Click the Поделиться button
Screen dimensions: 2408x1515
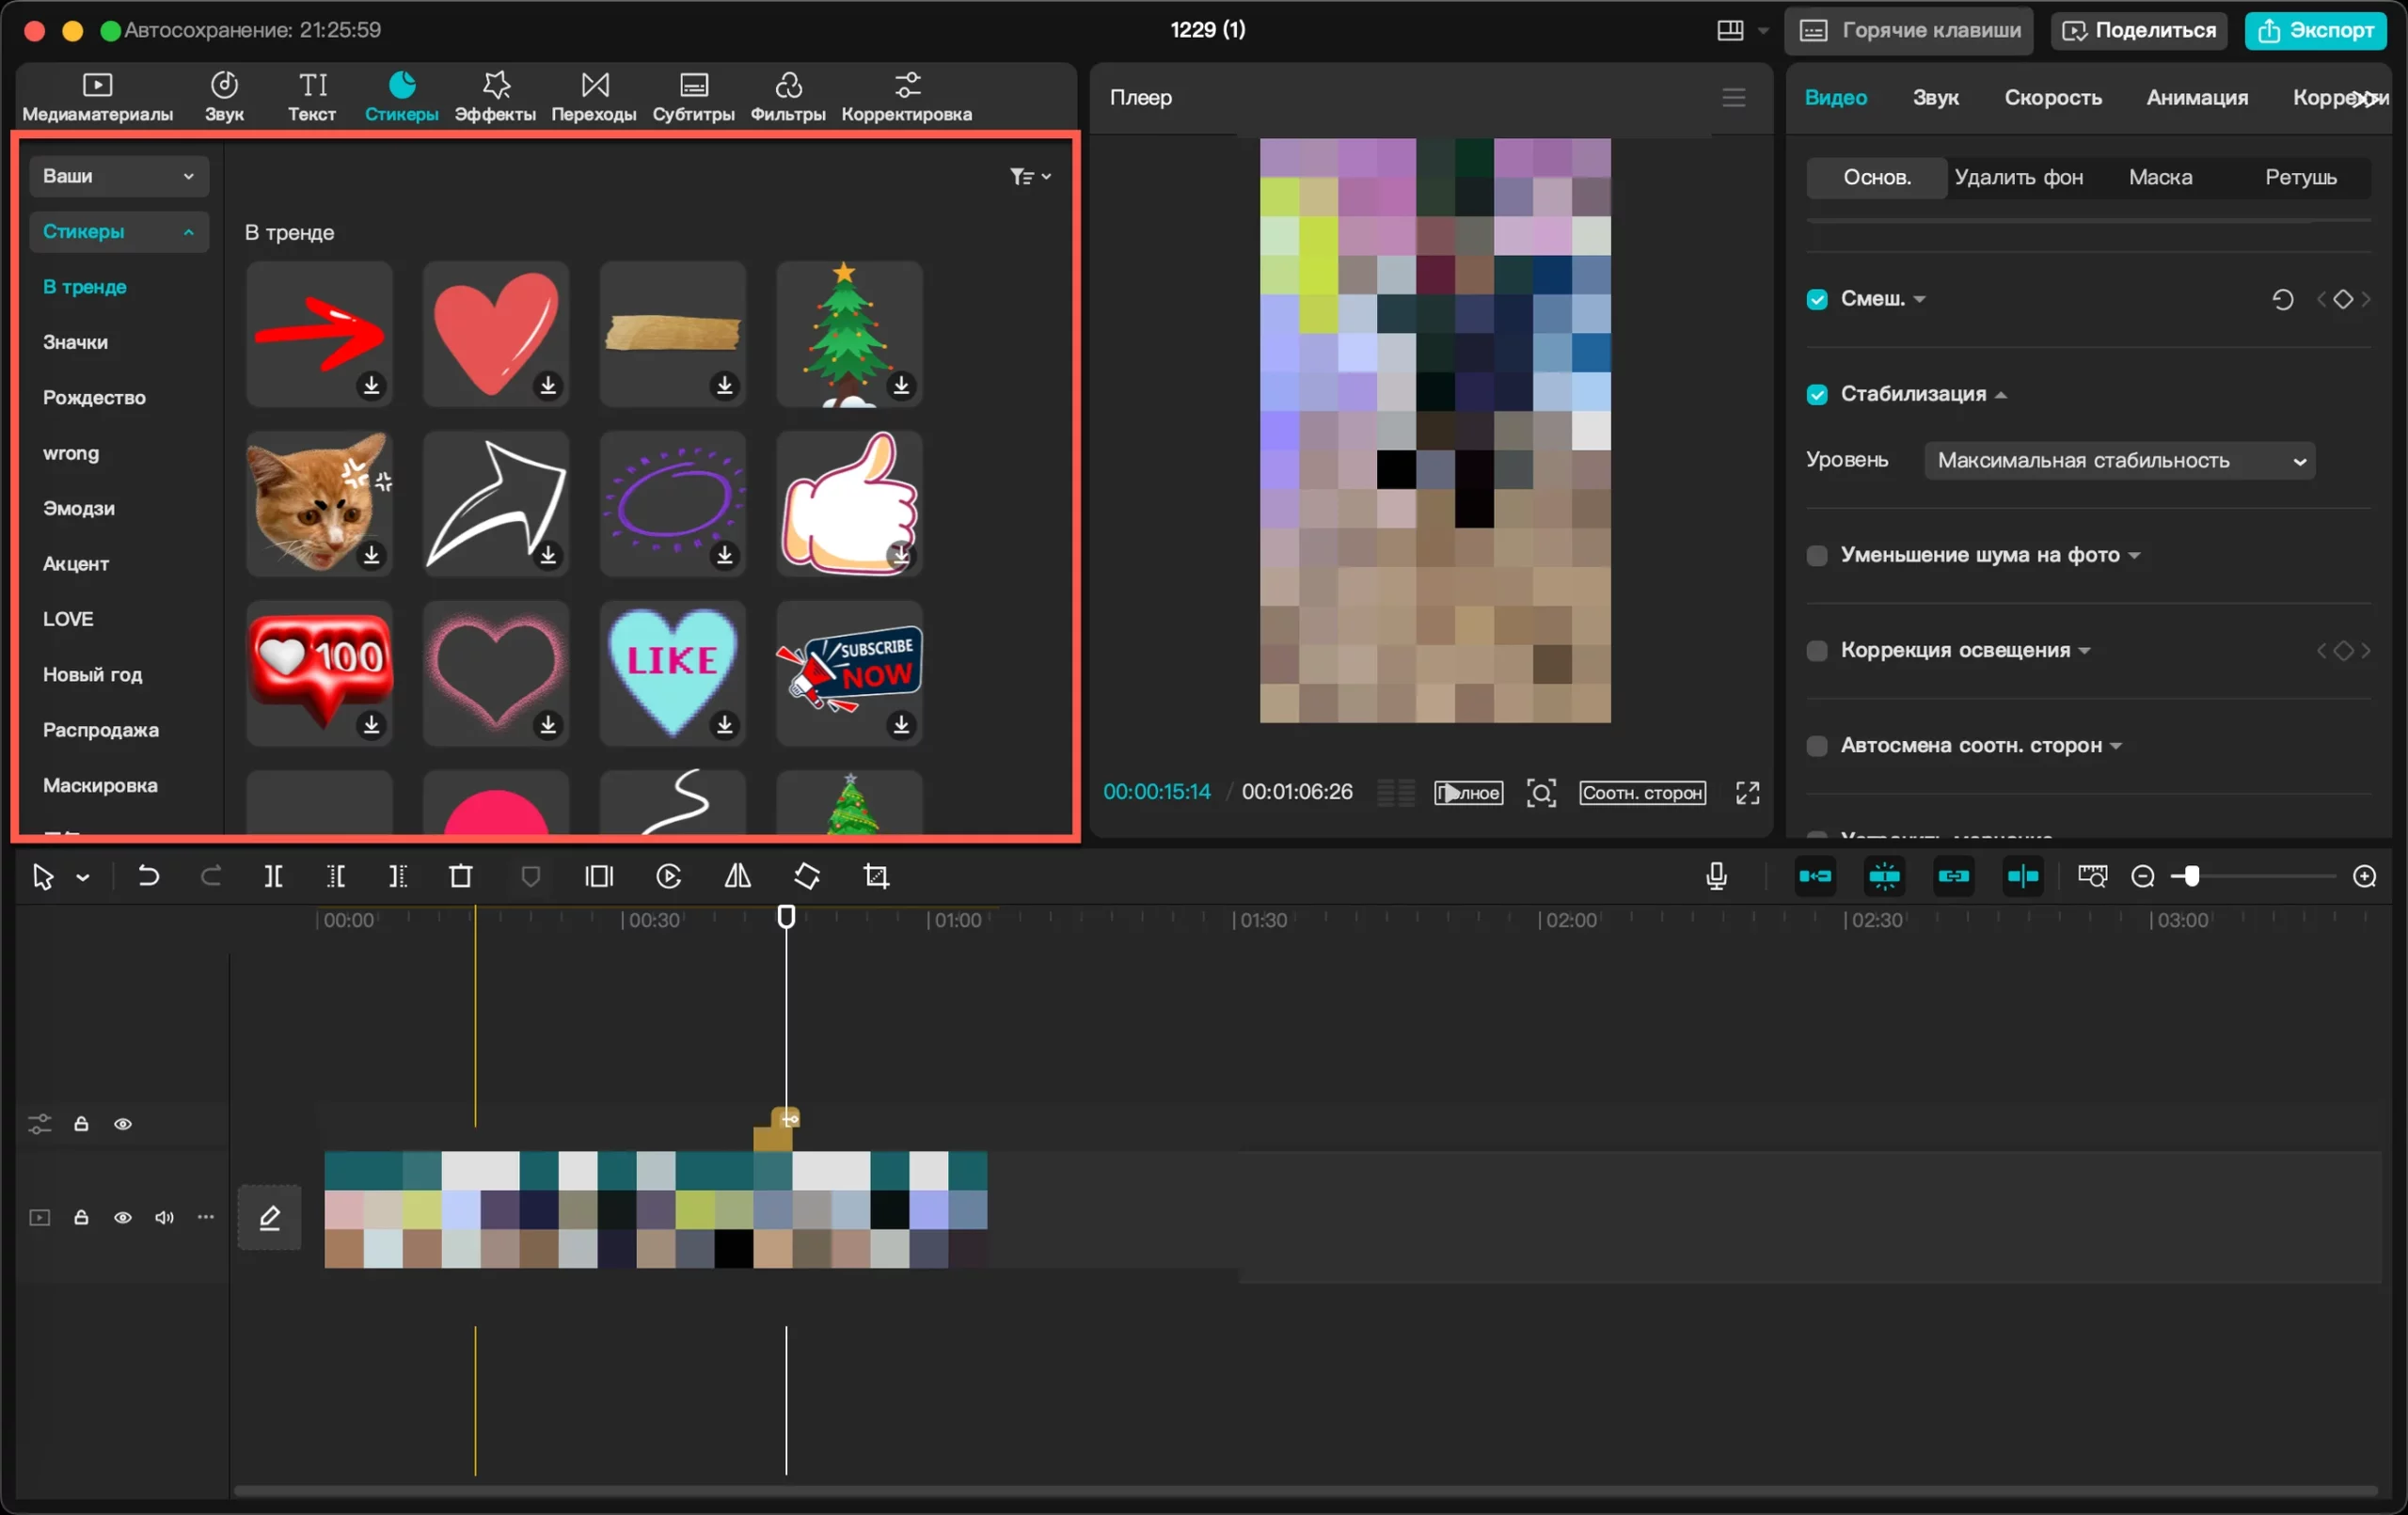2138,30
